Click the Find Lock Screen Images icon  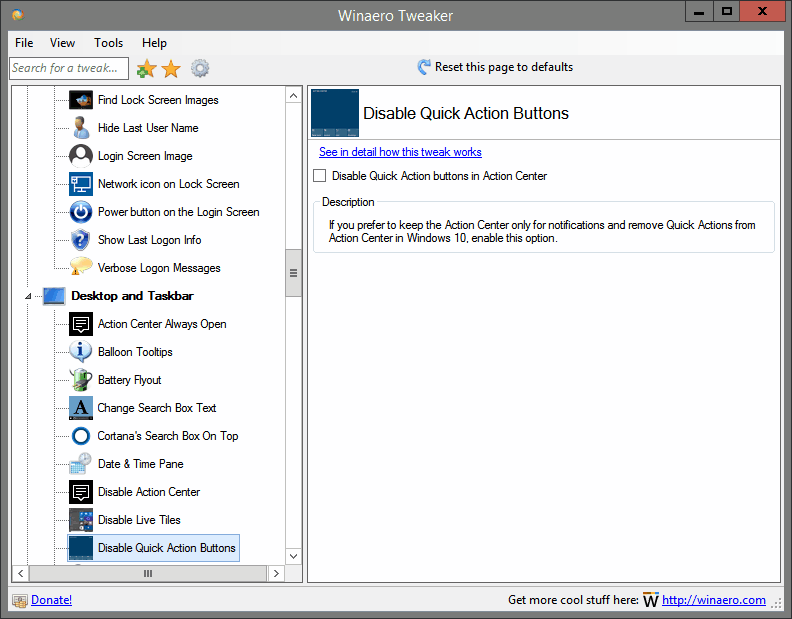point(81,100)
